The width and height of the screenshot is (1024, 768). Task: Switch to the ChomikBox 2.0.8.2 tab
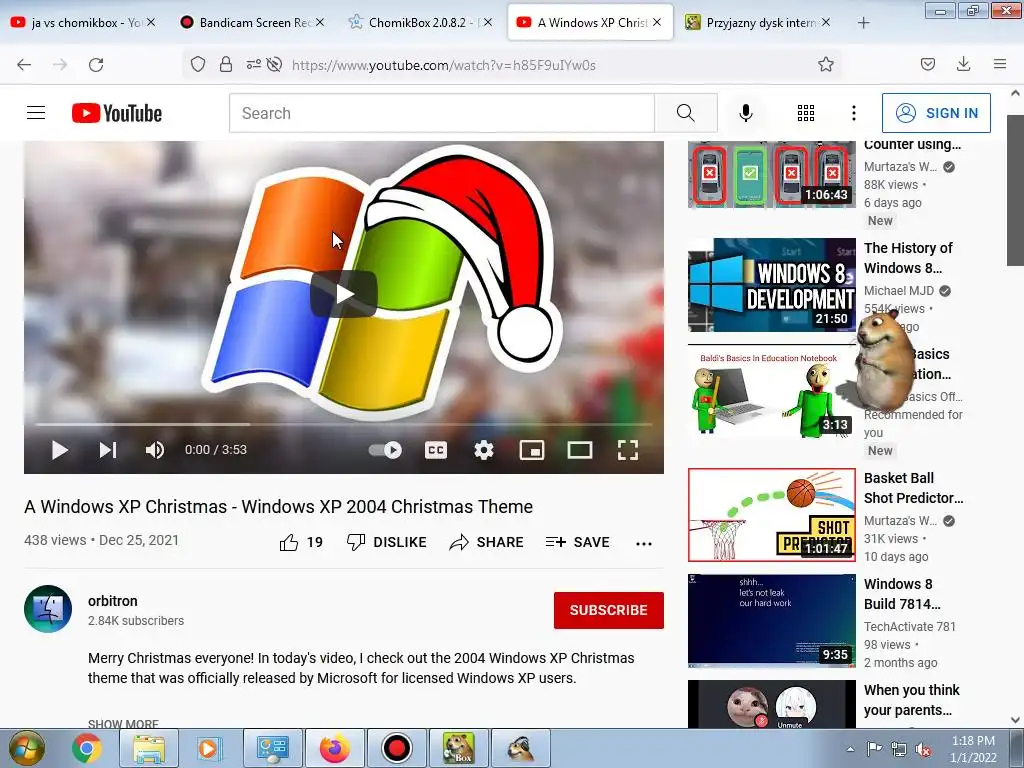tap(421, 22)
